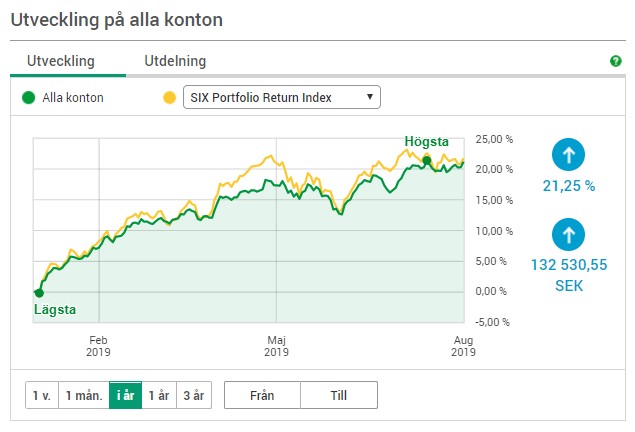Switch to the Utdelning tab
Image resolution: width=635 pixels, height=432 pixels.
[x=175, y=61]
